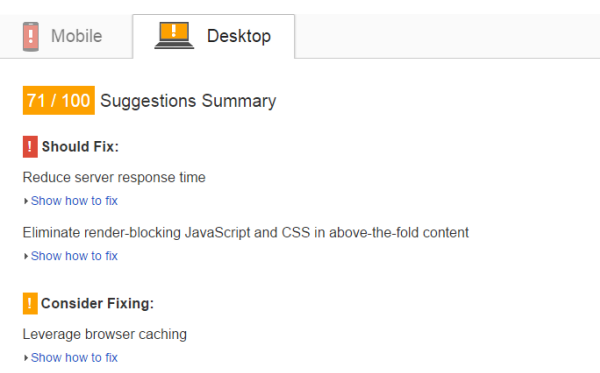Click the red Should Fix exclamation icon
Image resolution: width=600 pixels, height=373 pixels.
click(30, 147)
